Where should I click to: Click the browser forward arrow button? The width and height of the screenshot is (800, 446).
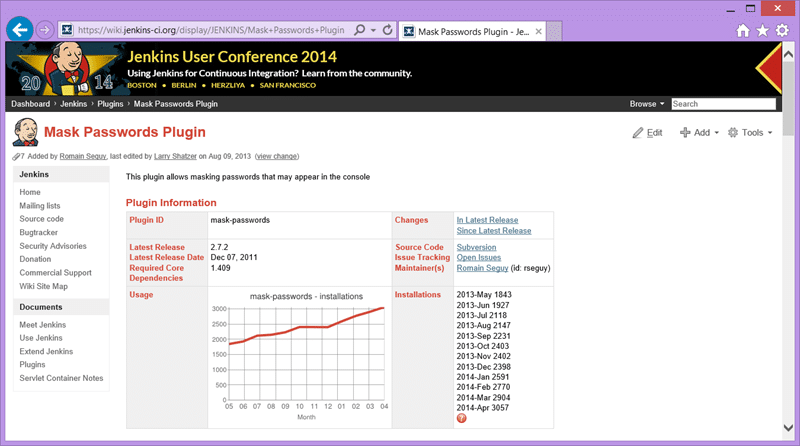point(45,30)
